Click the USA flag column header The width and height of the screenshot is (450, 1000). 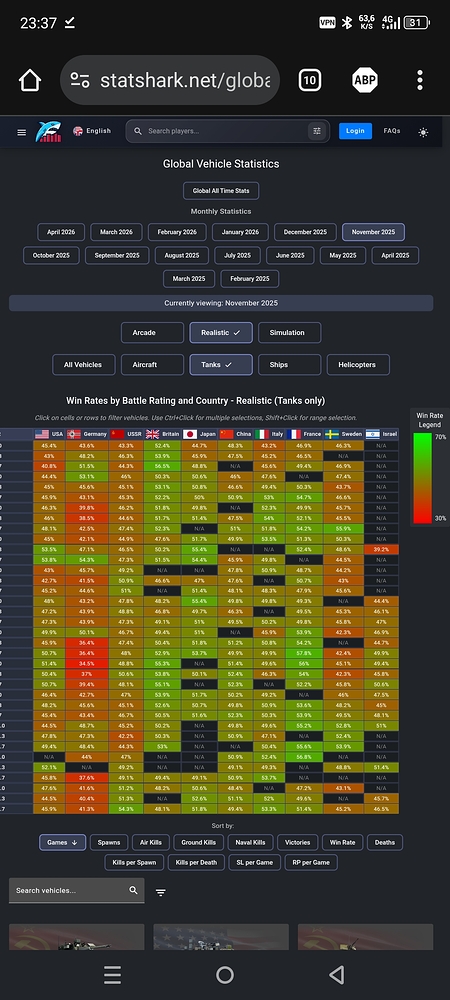click(49, 434)
